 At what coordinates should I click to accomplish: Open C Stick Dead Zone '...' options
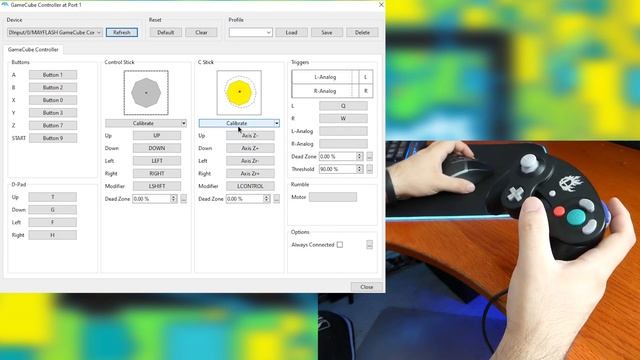(277, 199)
